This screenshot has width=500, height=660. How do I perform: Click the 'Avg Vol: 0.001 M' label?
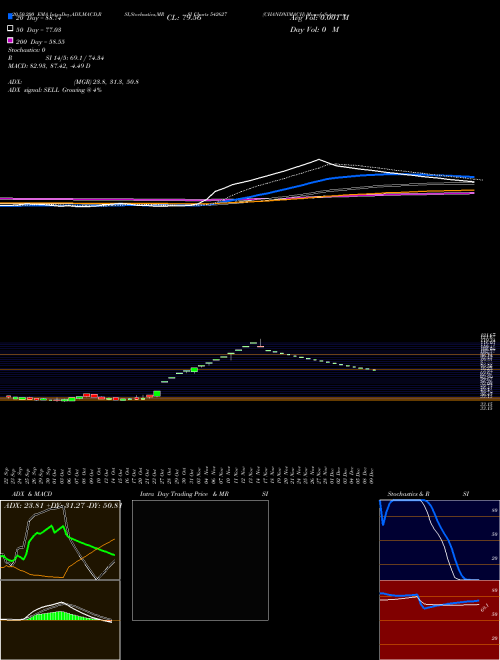[x=319, y=18]
